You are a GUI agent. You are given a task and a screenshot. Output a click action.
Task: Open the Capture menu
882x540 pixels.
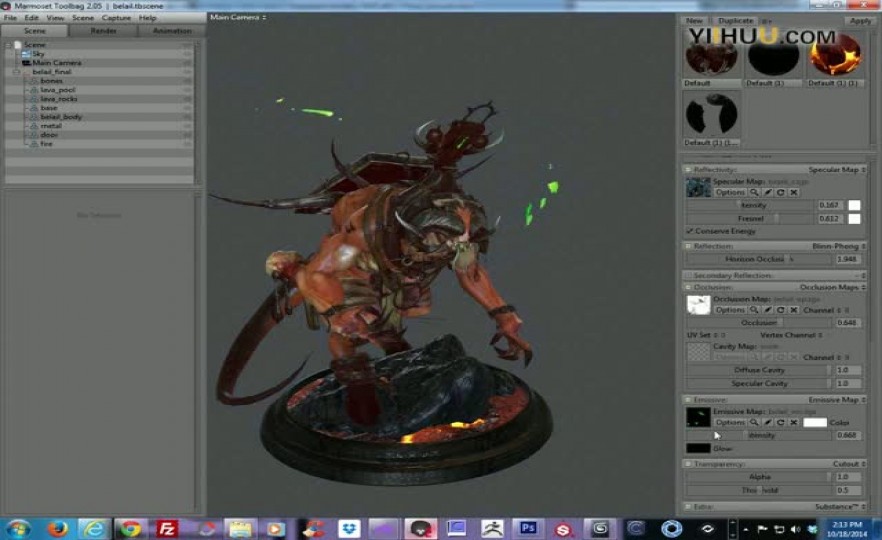pos(116,18)
